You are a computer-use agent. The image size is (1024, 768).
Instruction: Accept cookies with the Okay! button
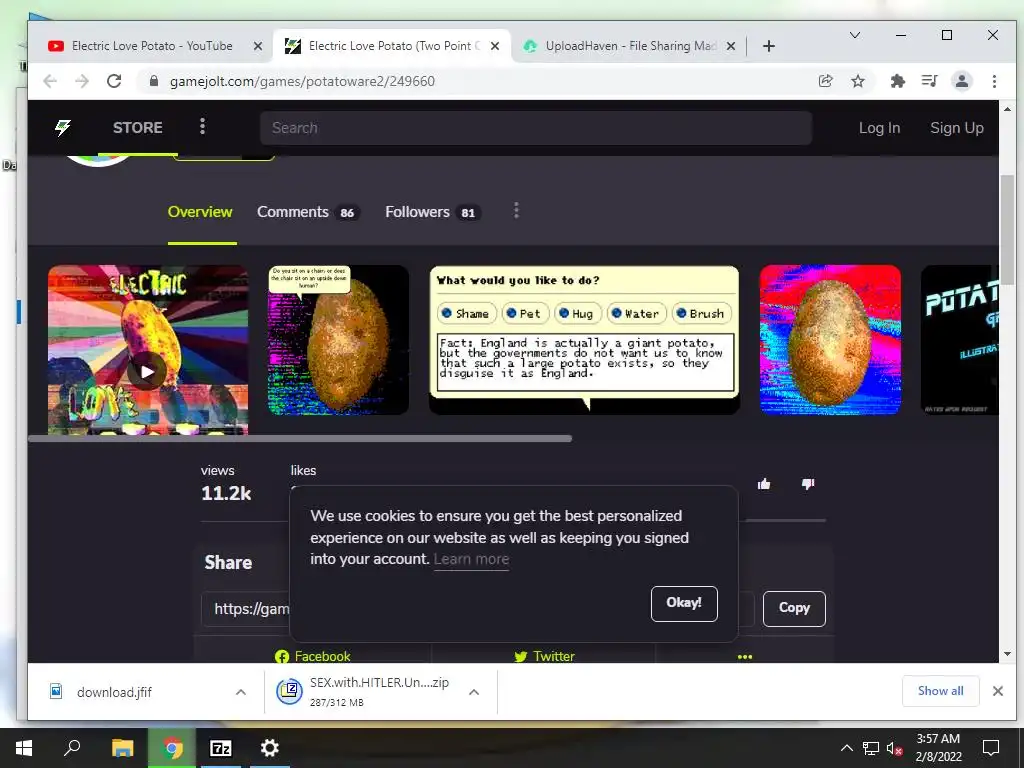684,603
